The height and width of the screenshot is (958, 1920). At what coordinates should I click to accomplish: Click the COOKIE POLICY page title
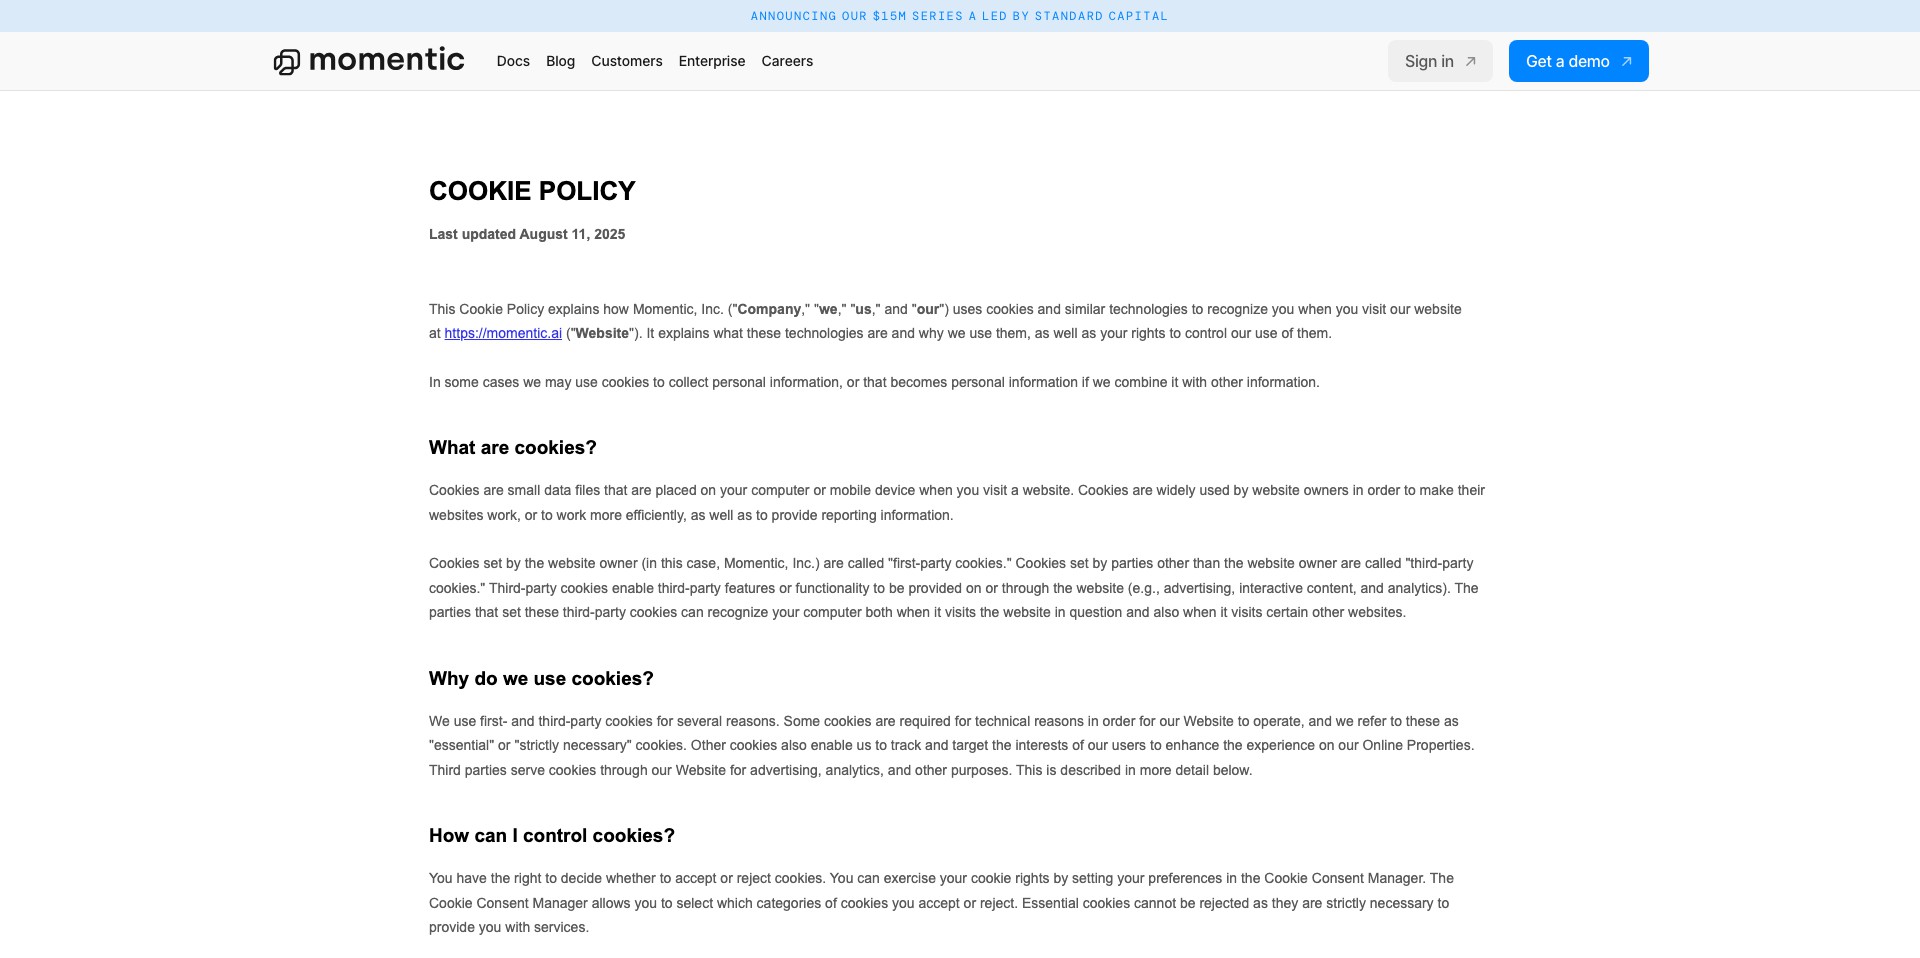(532, 191)
